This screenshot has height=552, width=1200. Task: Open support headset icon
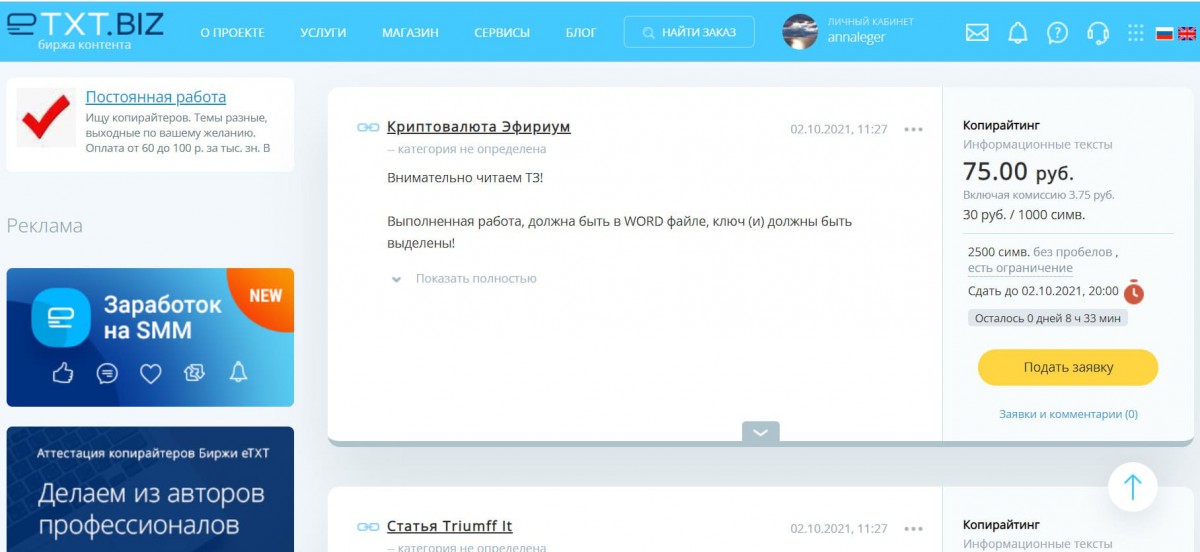click(x=1097, y=33)
